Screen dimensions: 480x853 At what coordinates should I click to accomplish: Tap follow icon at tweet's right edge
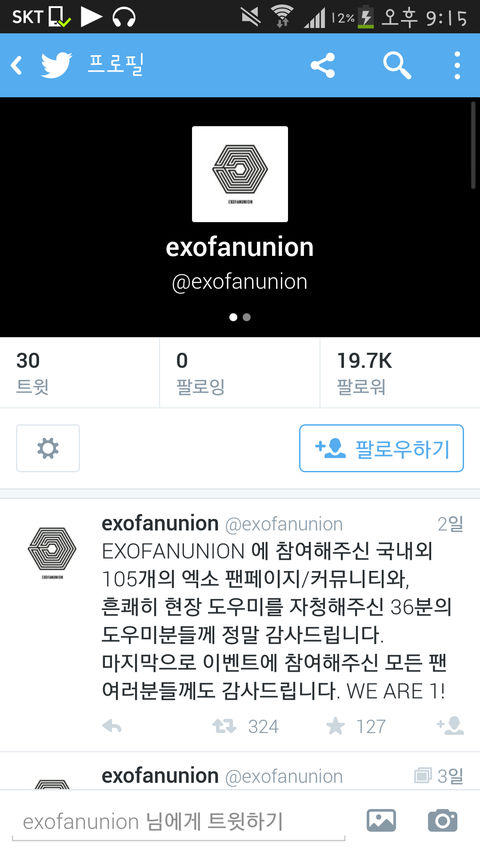point(450,726)
